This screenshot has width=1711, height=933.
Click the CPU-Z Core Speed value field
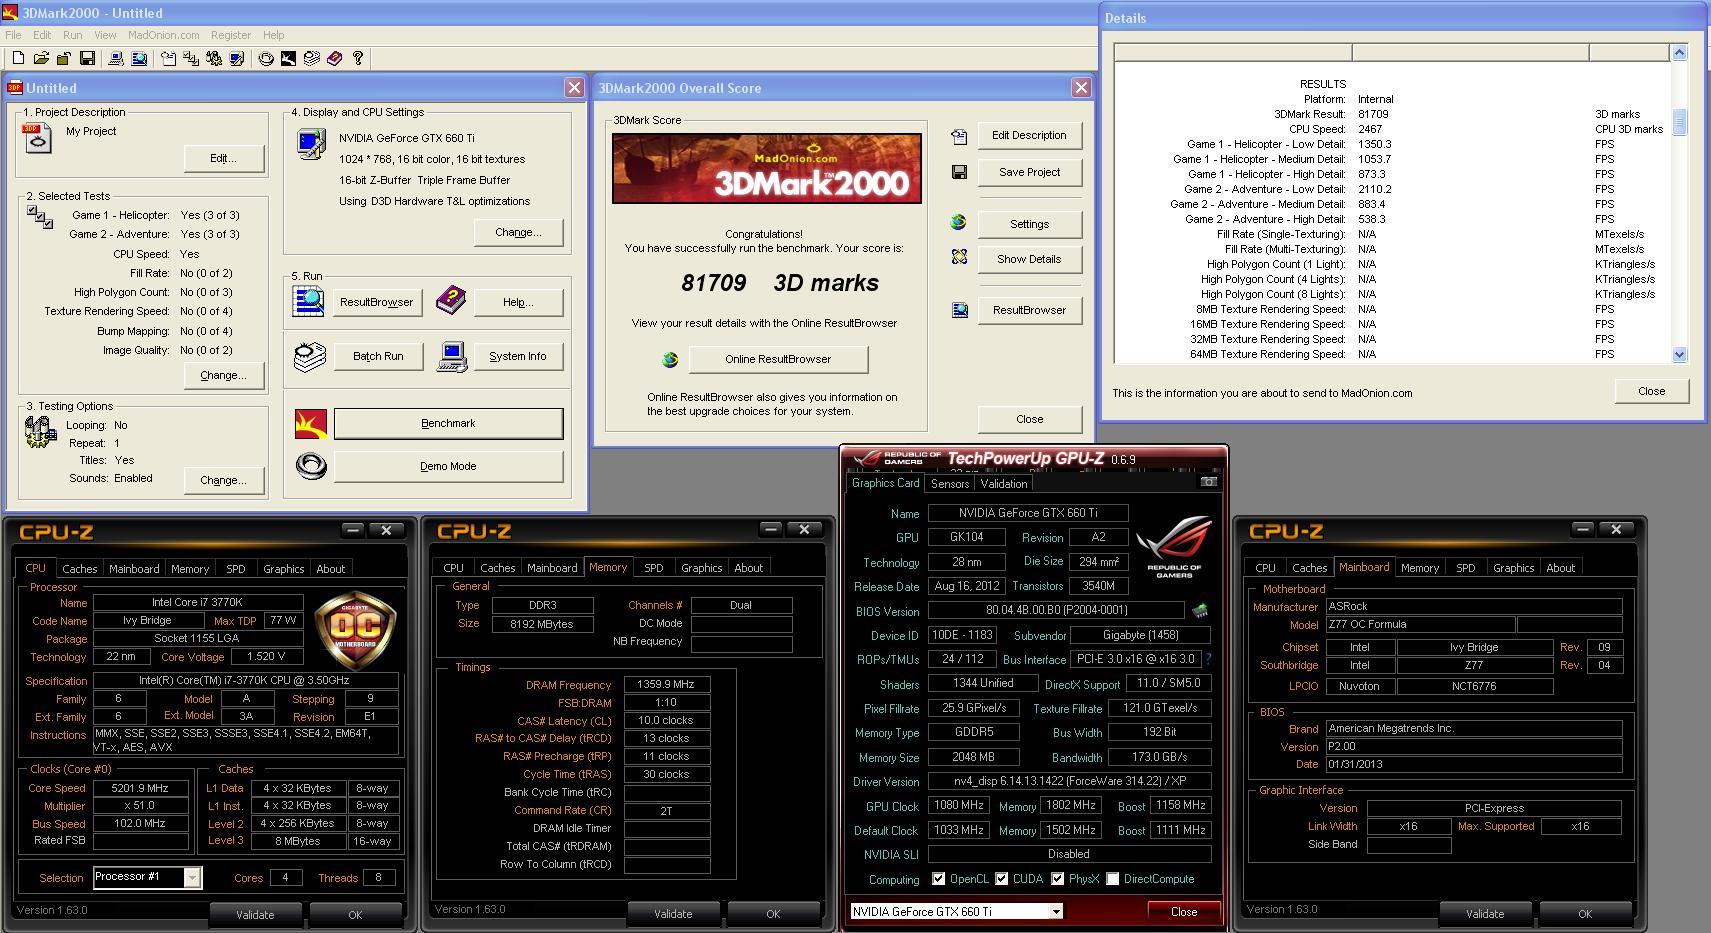(x=140, y=788)
